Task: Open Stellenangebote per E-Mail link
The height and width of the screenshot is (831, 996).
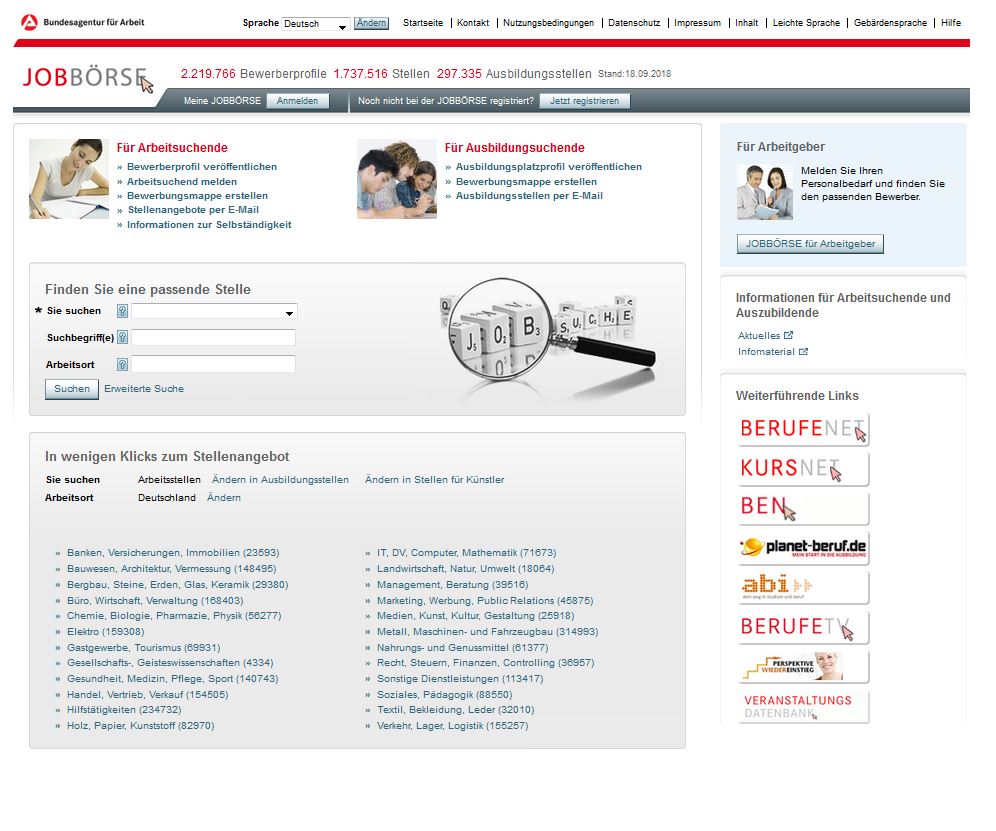Action: [x=193, y=210]
